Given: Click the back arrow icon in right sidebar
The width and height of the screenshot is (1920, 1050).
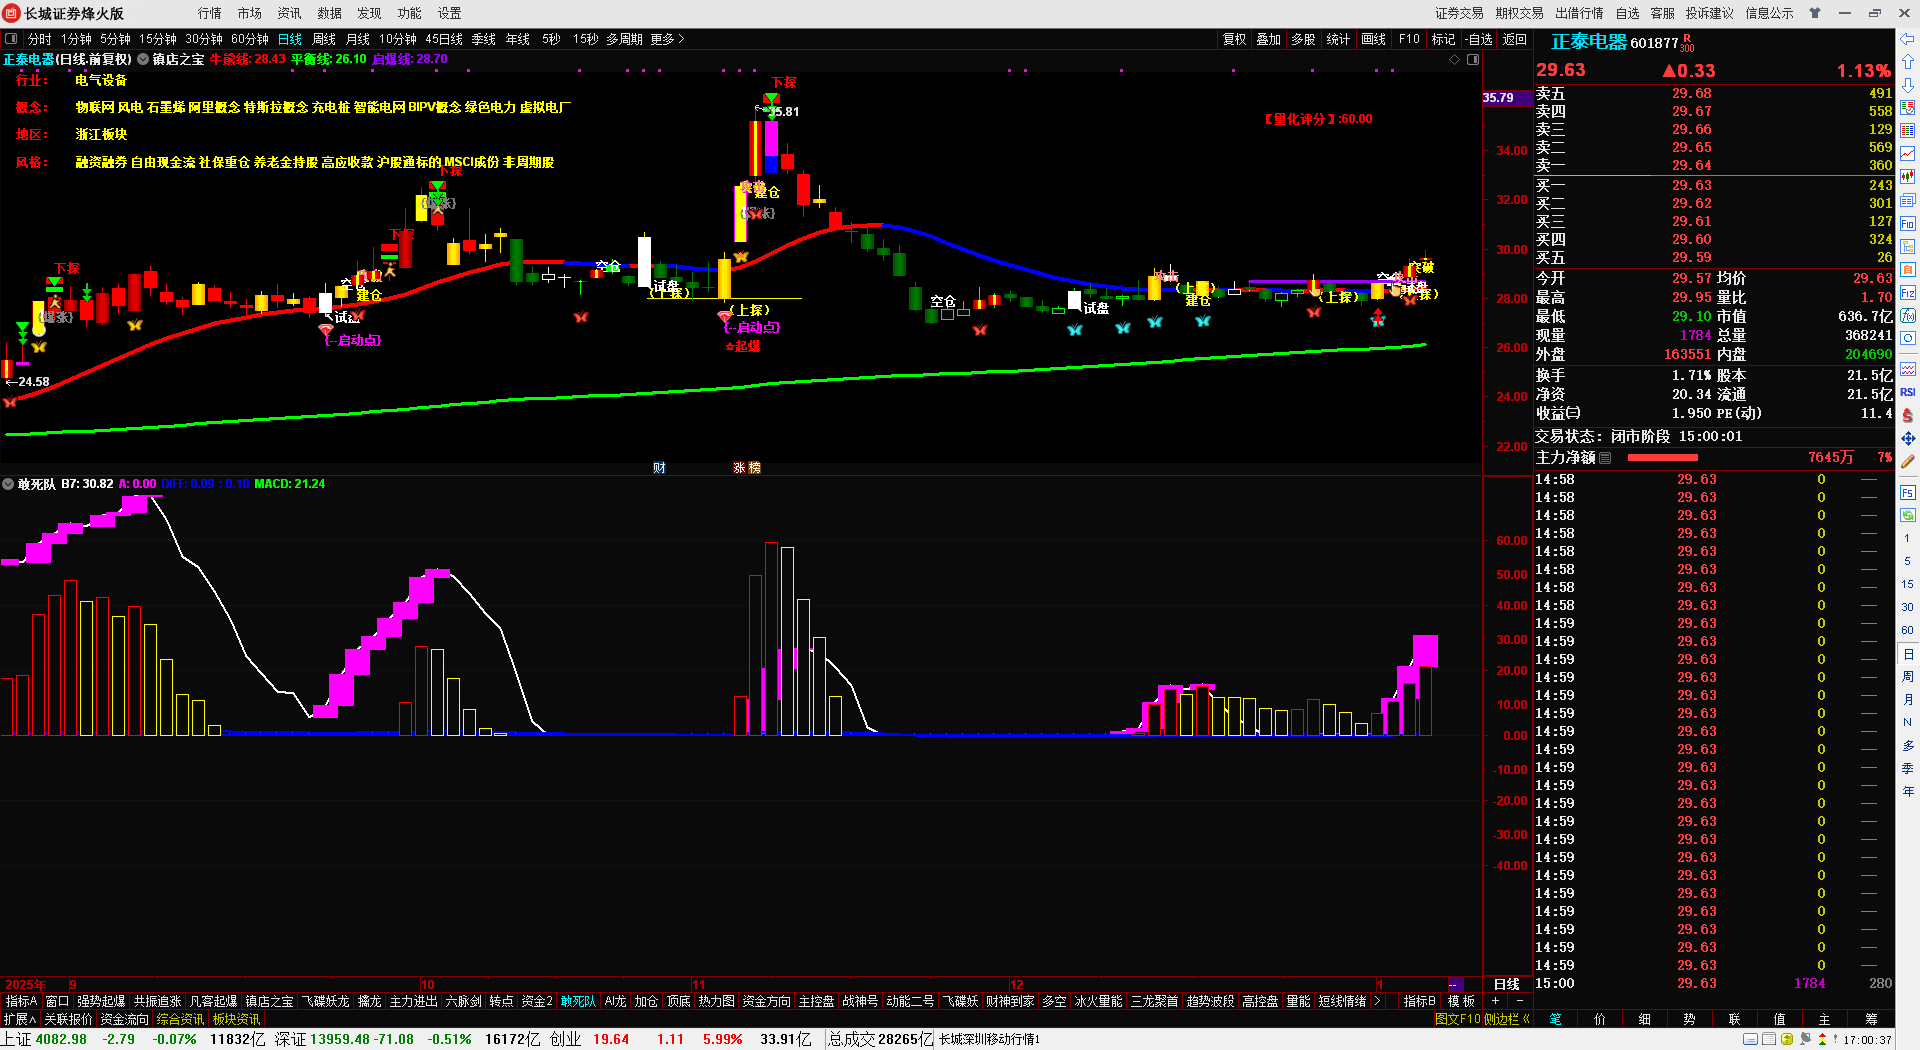Looking at the screenshot, I should pos(1908,39).
